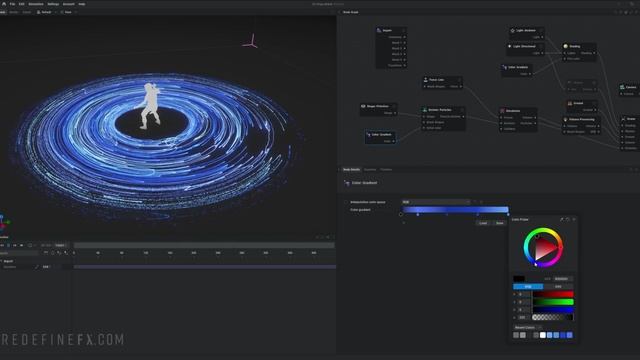Select the Light Directional node icon
Viewport: 640px width, 360px height.
click(x=509, y=46)
